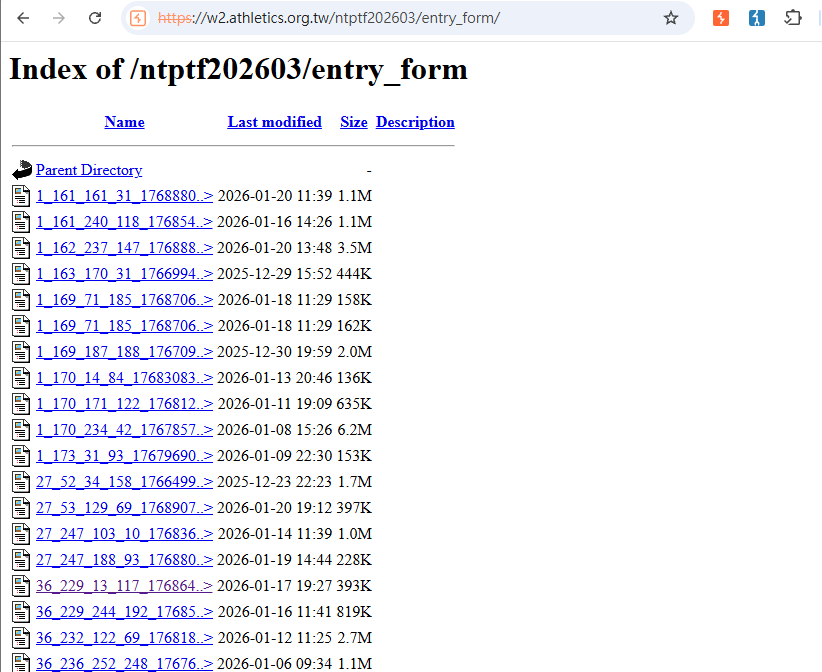Click the file icon beside 36_232_122_69_176818
The width and height of the screenshot is (822, 672).
pos(21,638)
